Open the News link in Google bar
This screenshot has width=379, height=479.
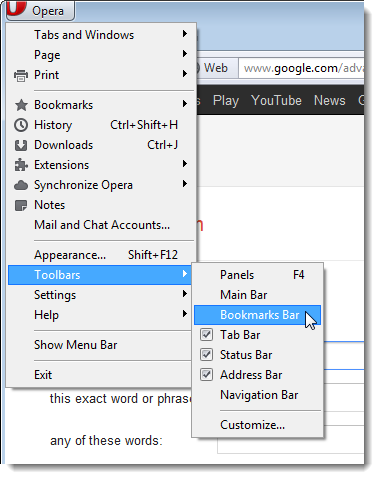[x=330, y=100]
